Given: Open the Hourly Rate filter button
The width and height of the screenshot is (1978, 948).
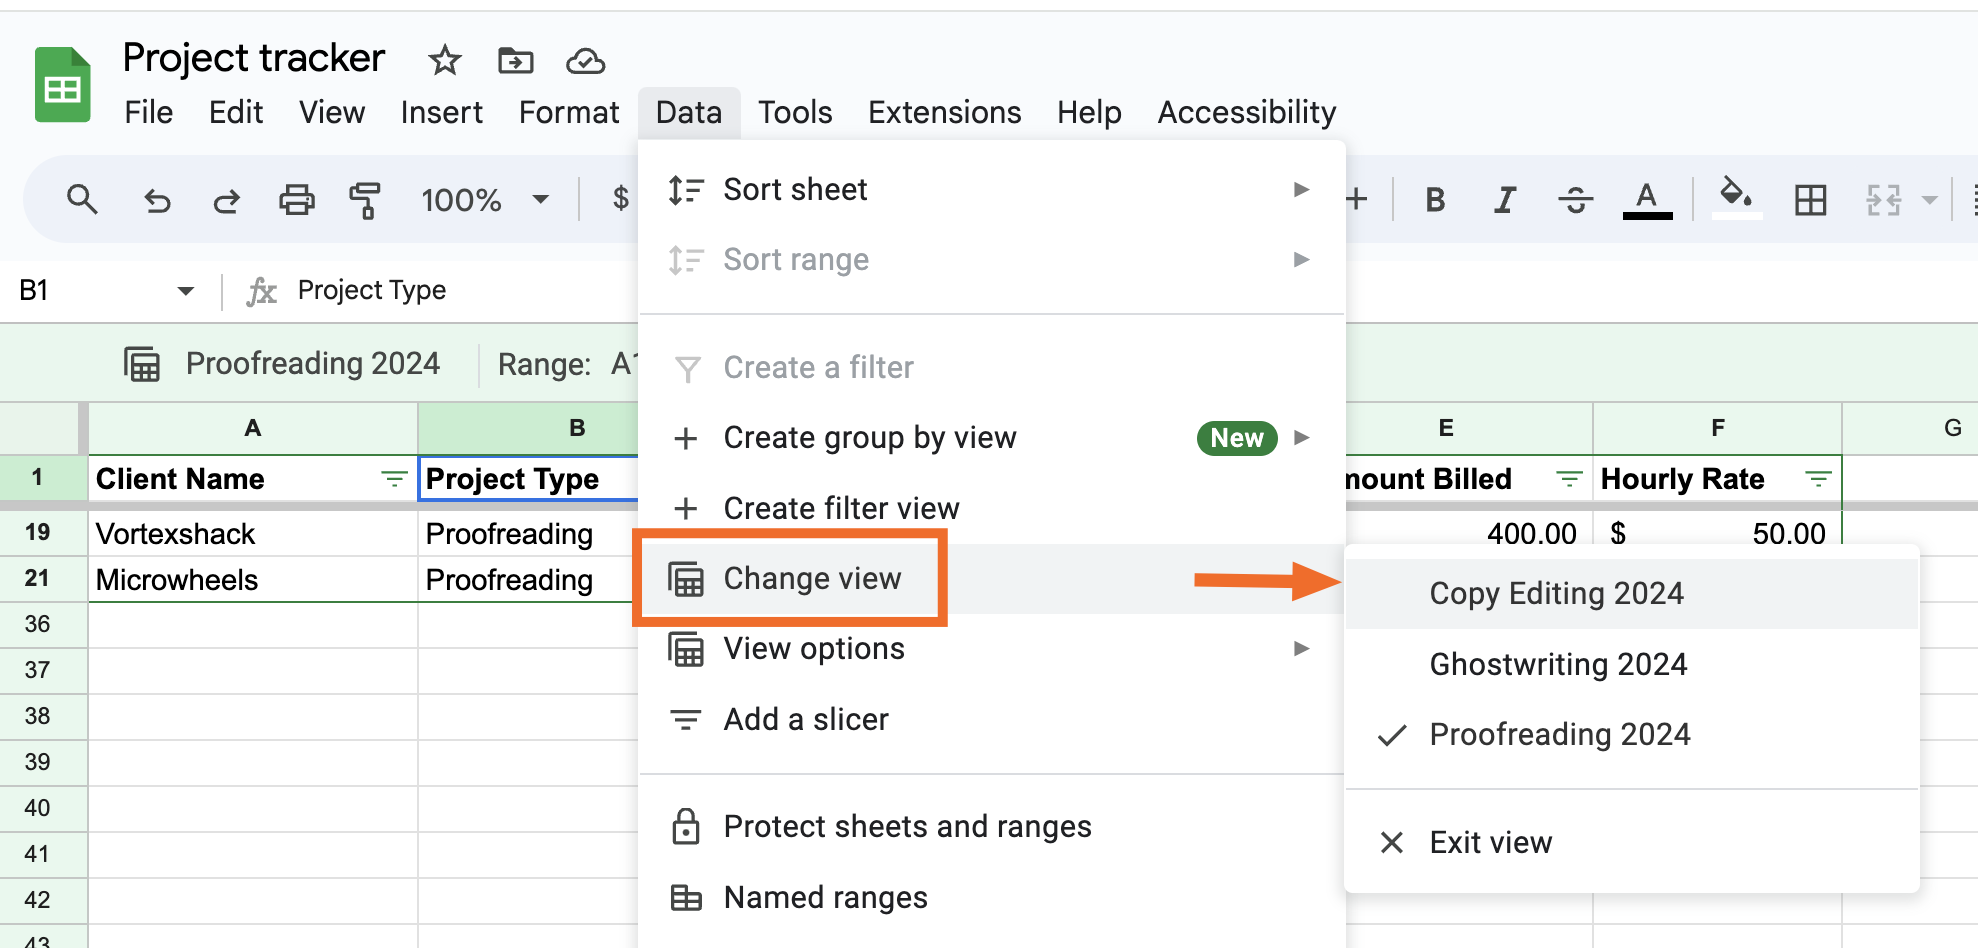Looking at the screenshot, I should click(x=1818, y=479).
